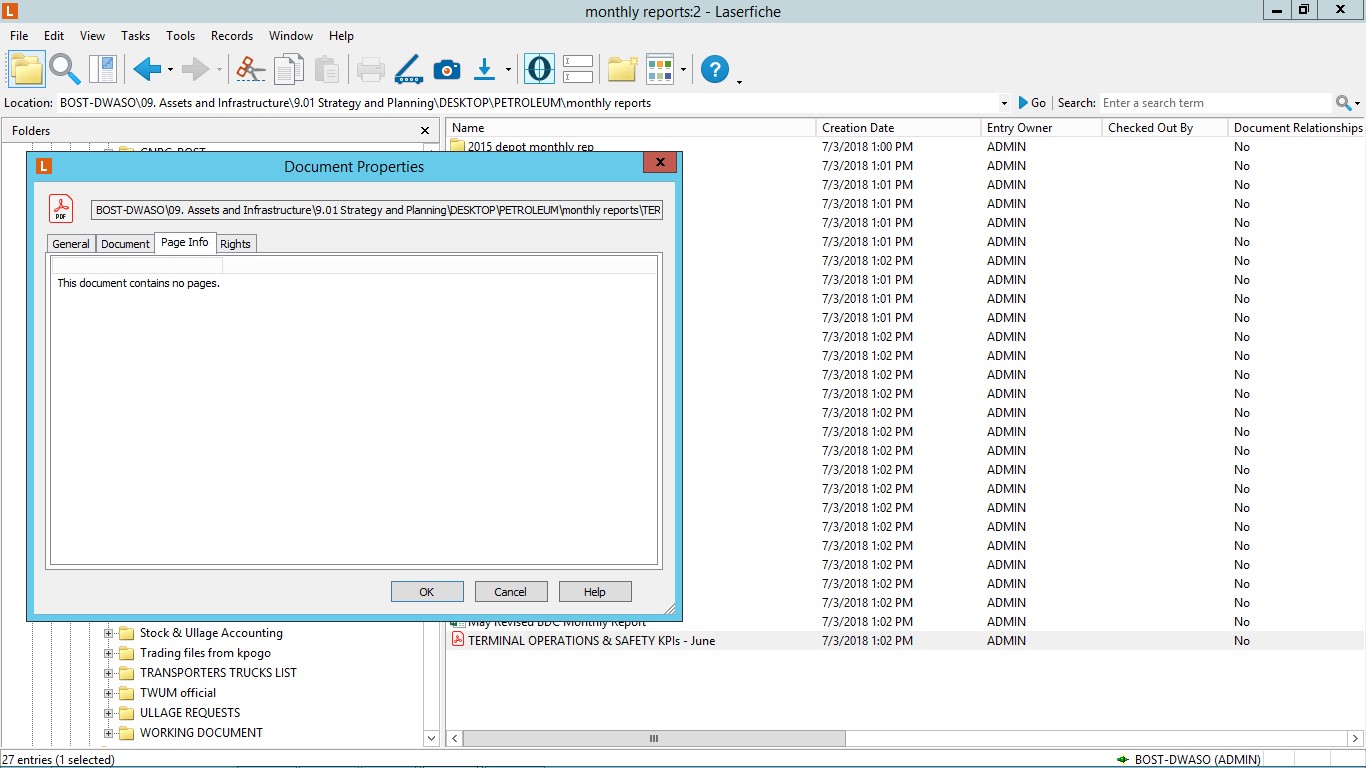Open the Location path dropdown arrow

pos(1004,103)
